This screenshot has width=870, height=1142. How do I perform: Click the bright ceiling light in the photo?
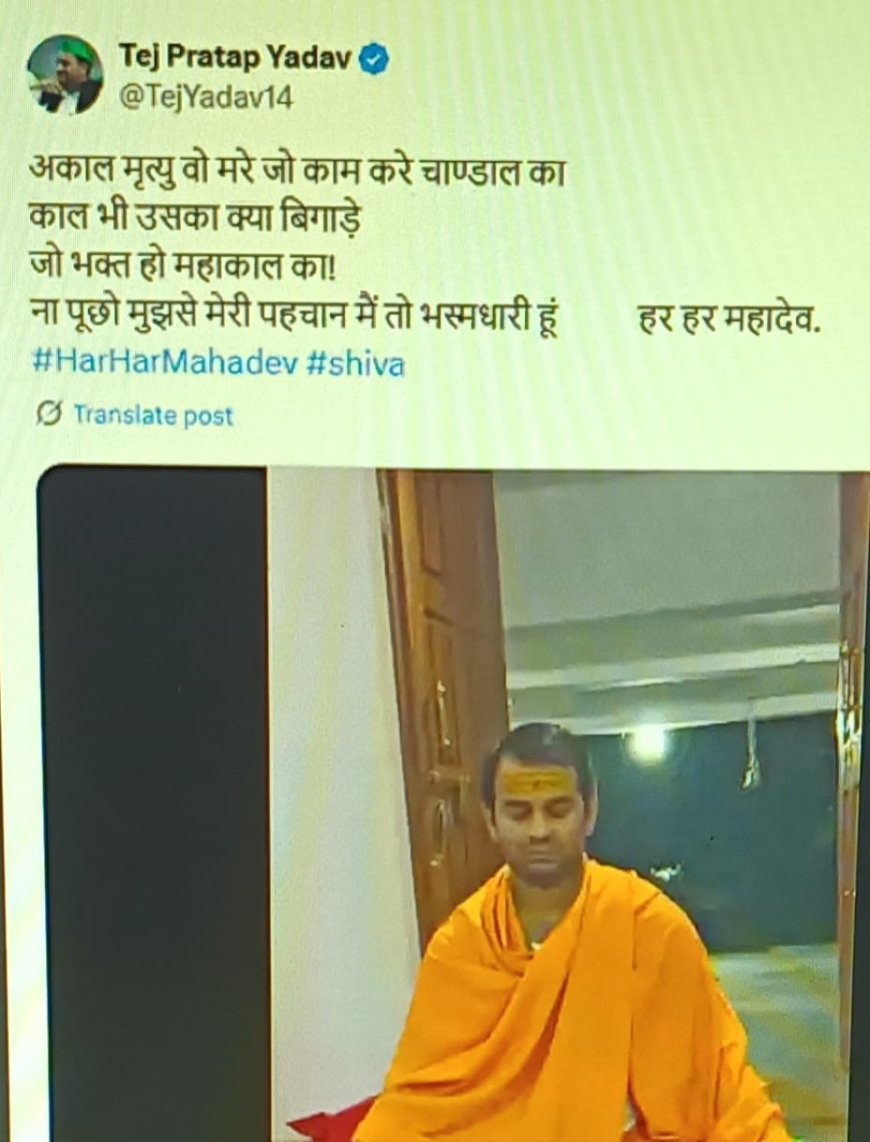(x=646, y=743)
